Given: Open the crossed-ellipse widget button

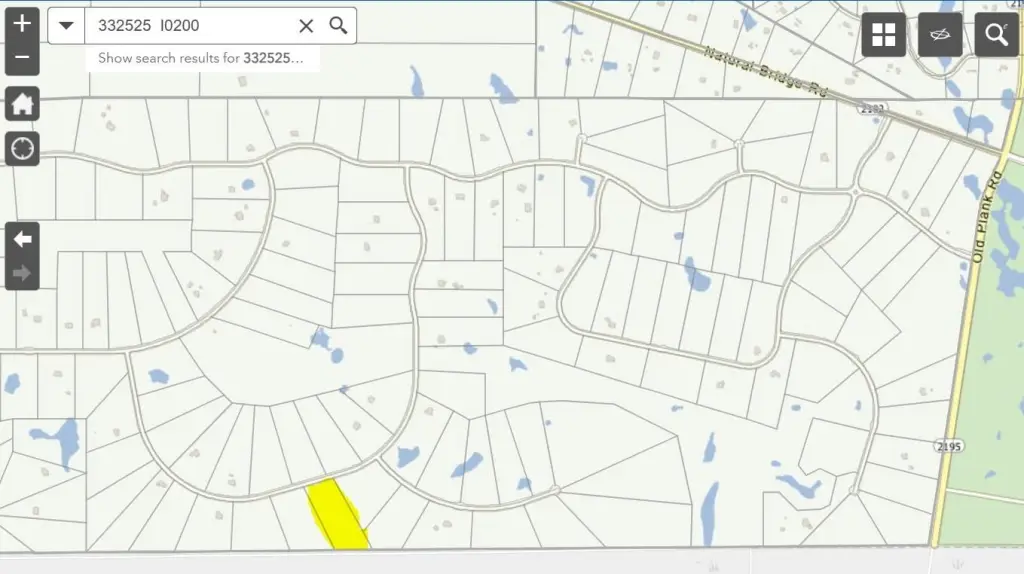Looking at the screenshot, I should coord(940,35).
